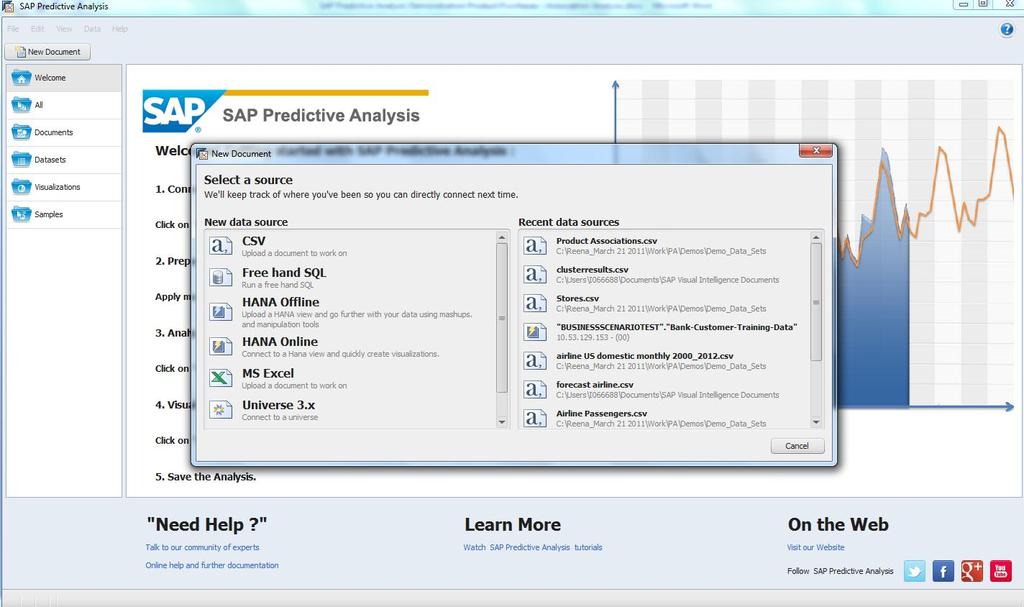Image resolution: width=1024 pixels, height=607 pixels.
Task: Click the Bank-Customer-Training-Data HANA icon
Action: 535,331
